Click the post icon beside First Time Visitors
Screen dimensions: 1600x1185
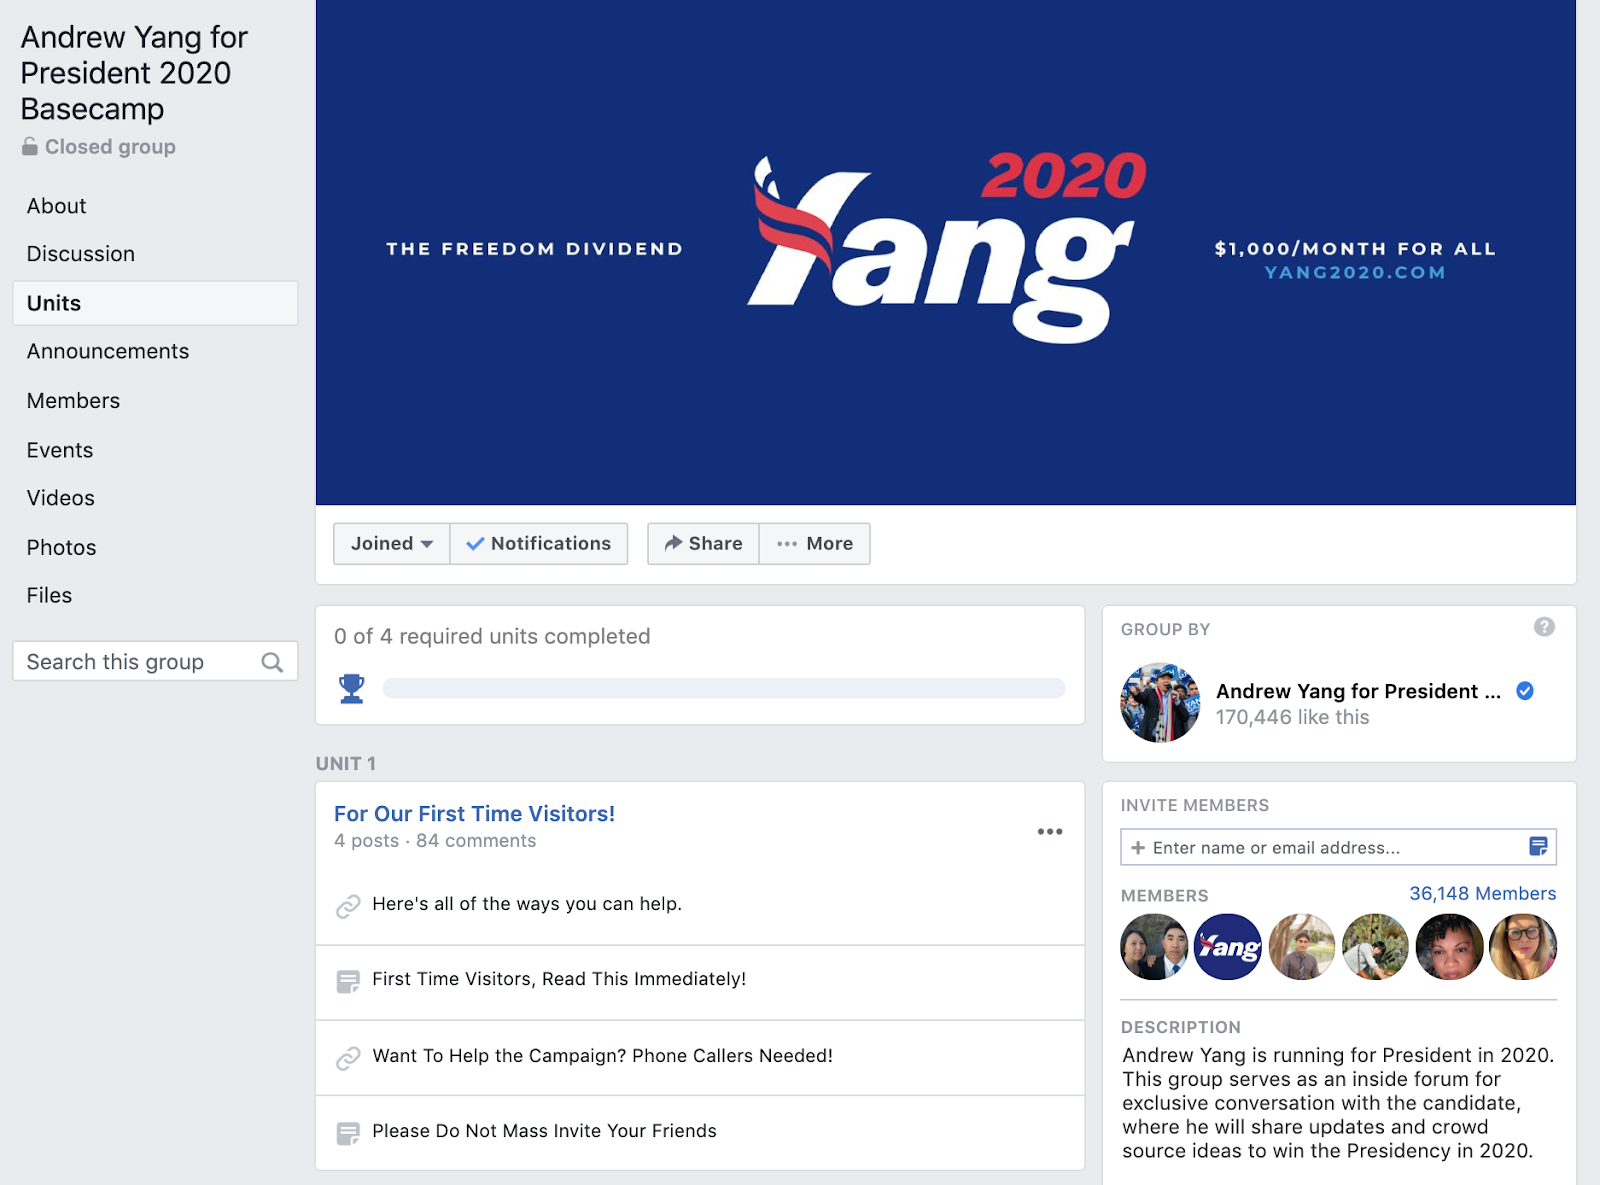point(348,981)
